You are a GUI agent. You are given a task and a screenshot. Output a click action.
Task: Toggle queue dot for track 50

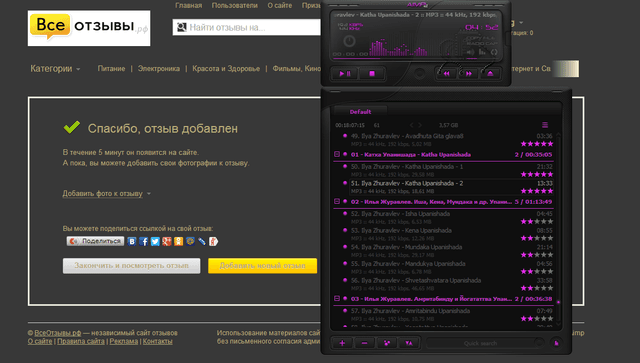click(345, 166)
